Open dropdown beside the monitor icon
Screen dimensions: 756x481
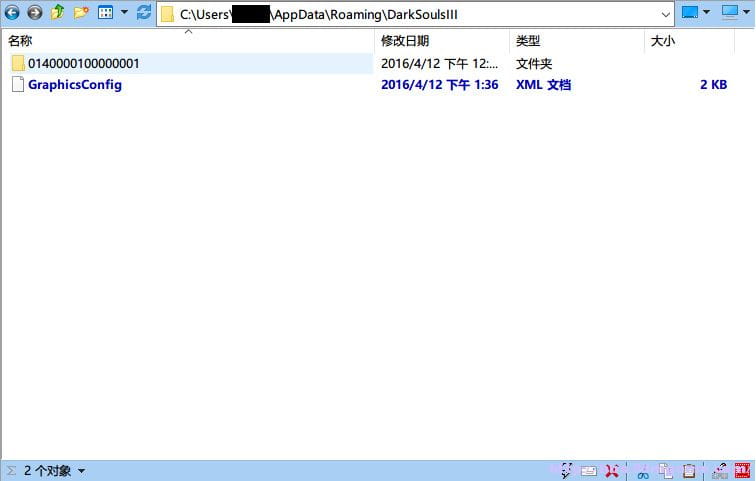point(746,12)
